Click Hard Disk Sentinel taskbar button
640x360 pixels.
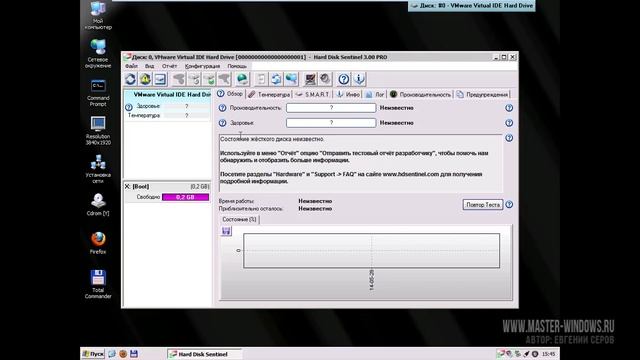(x=204, y=354)
